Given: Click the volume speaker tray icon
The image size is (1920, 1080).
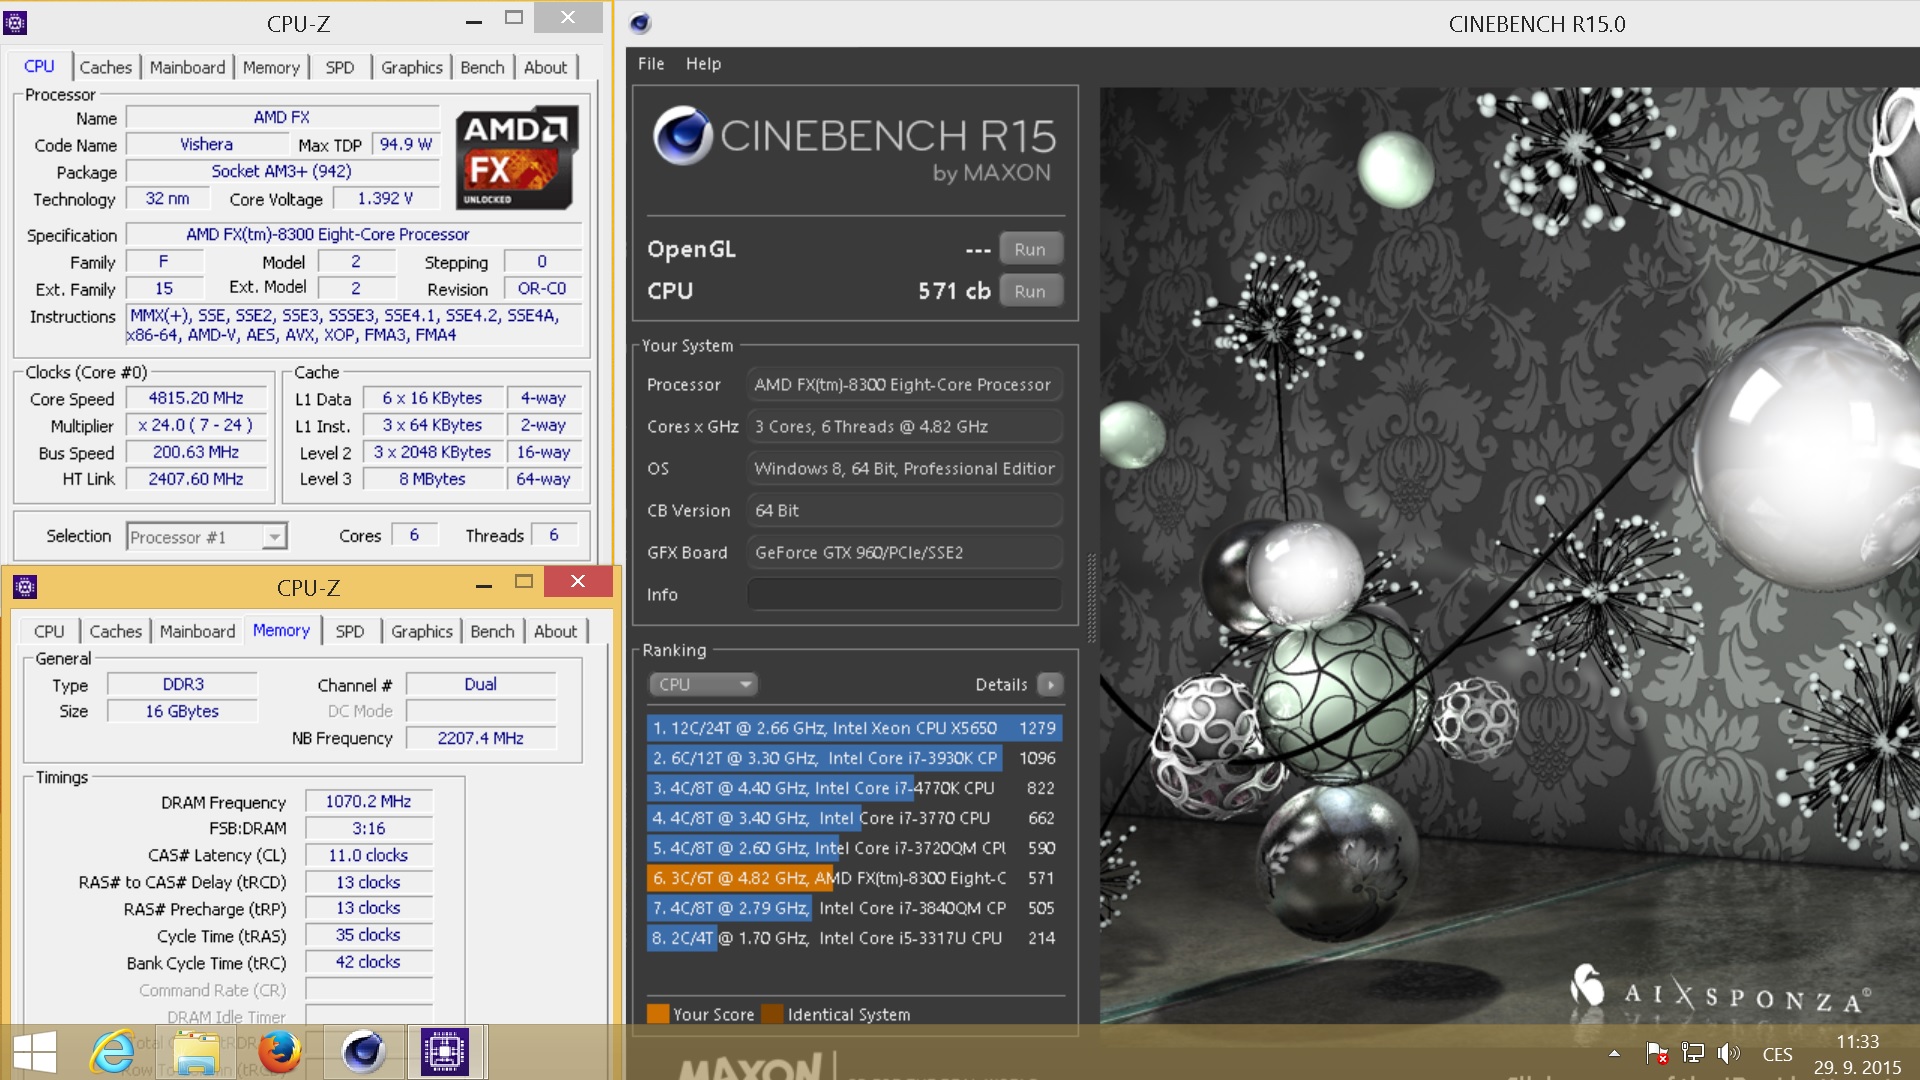Looking at the screenshot, I should point(1728,1053).
